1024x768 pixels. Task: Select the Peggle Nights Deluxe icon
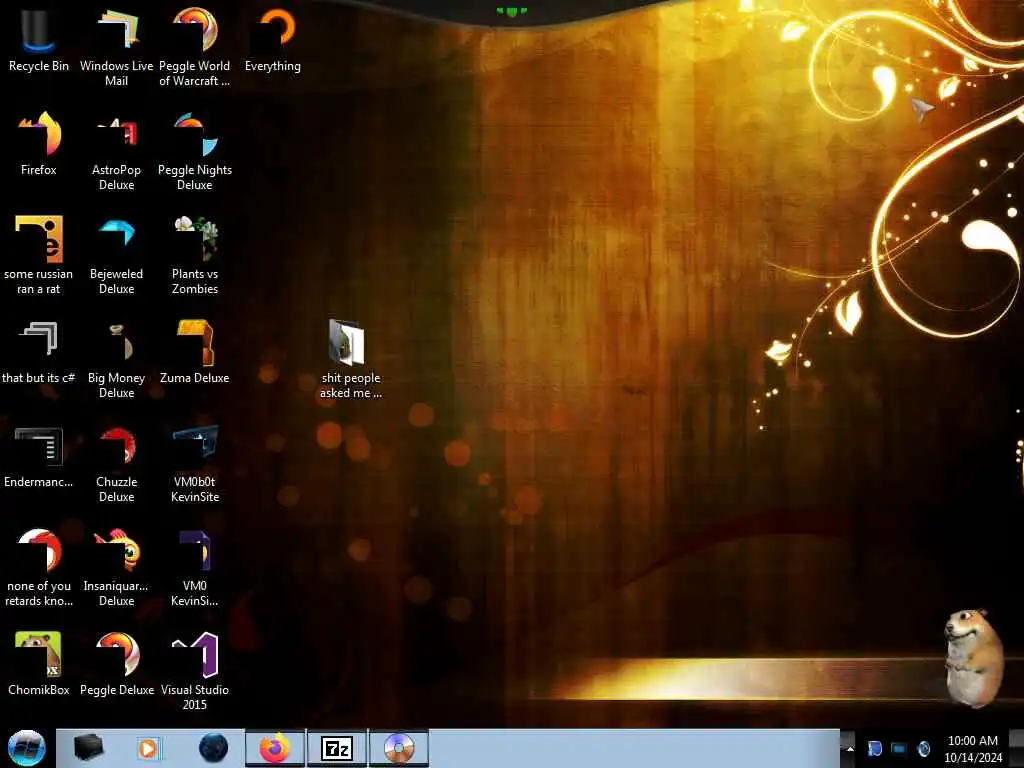[195, 152]
